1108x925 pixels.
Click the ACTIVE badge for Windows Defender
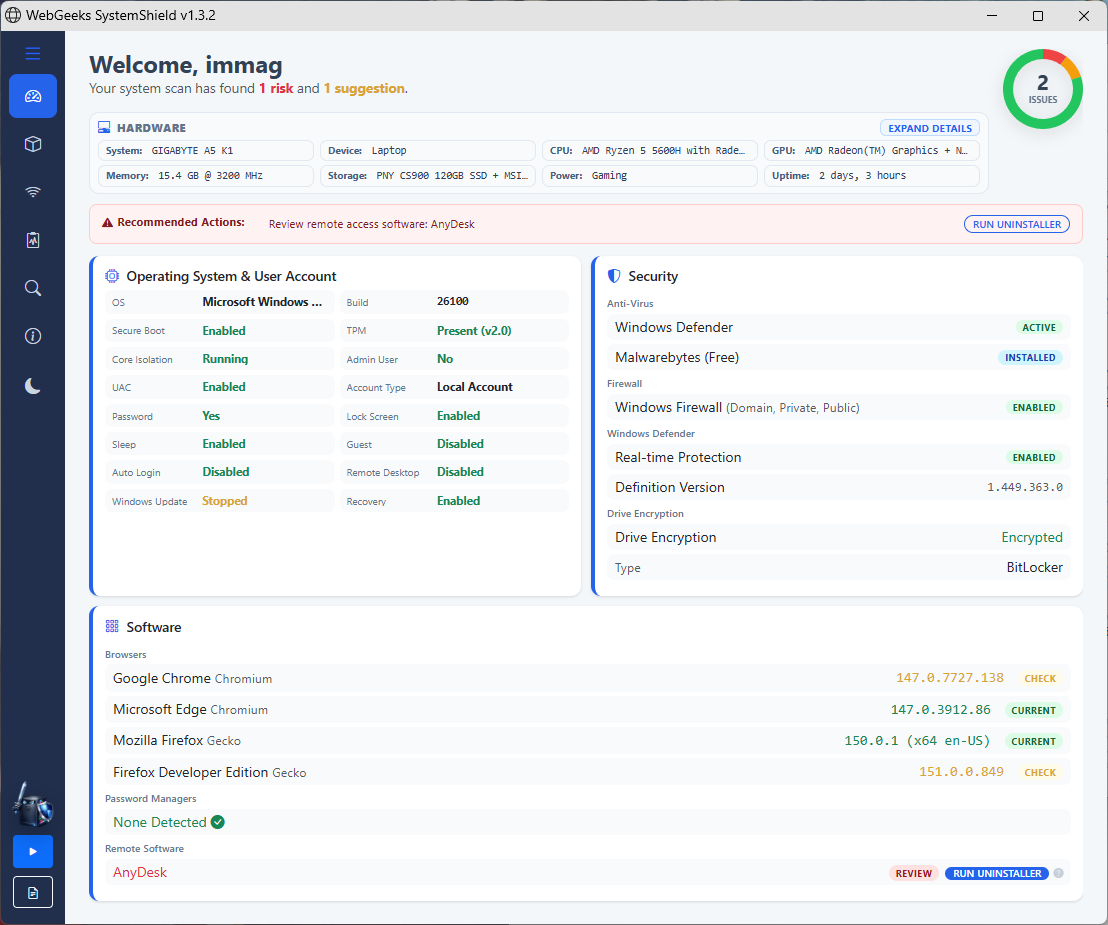pyautogui.click(x=1039, y=327)
